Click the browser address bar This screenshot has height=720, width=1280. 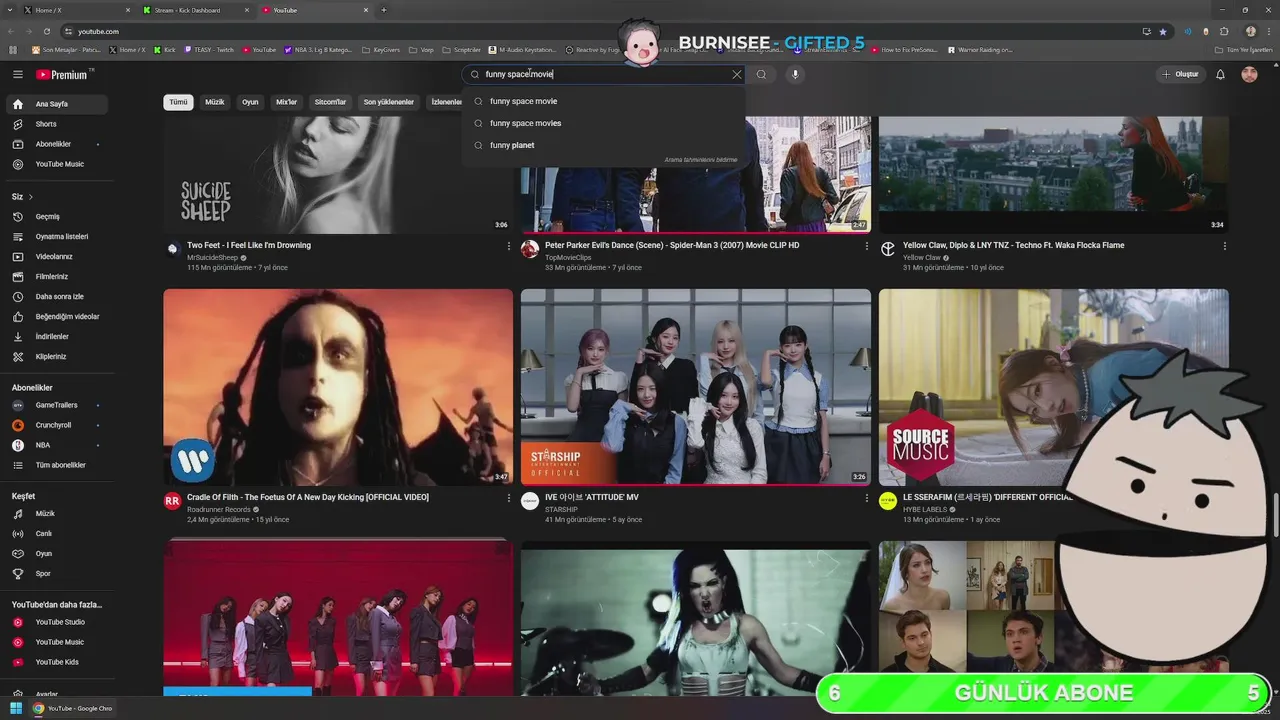(x=600, y=31)
